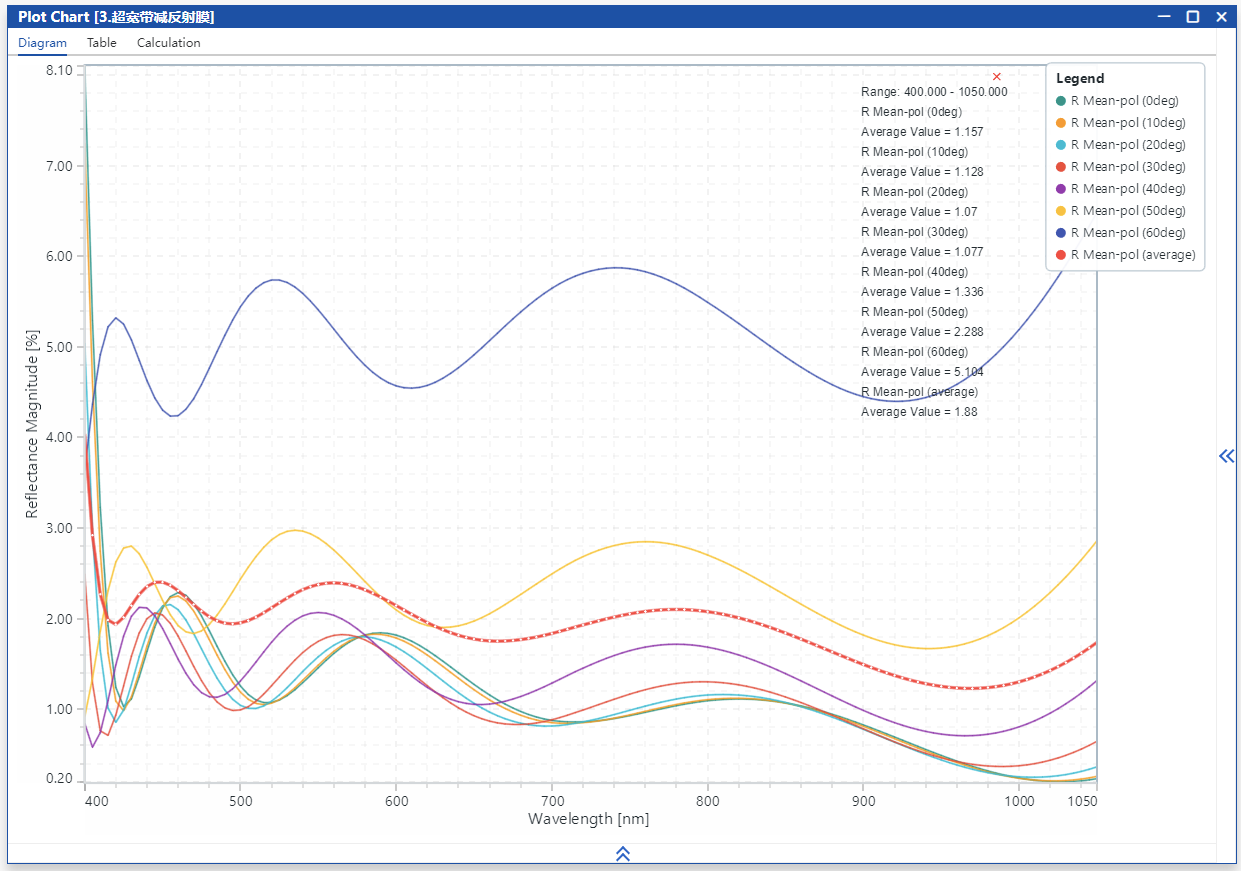The height and width of the screenshot is (871, 1241).
Task: Expand the bottom panel double chevron
Action: tap(622, 853)
